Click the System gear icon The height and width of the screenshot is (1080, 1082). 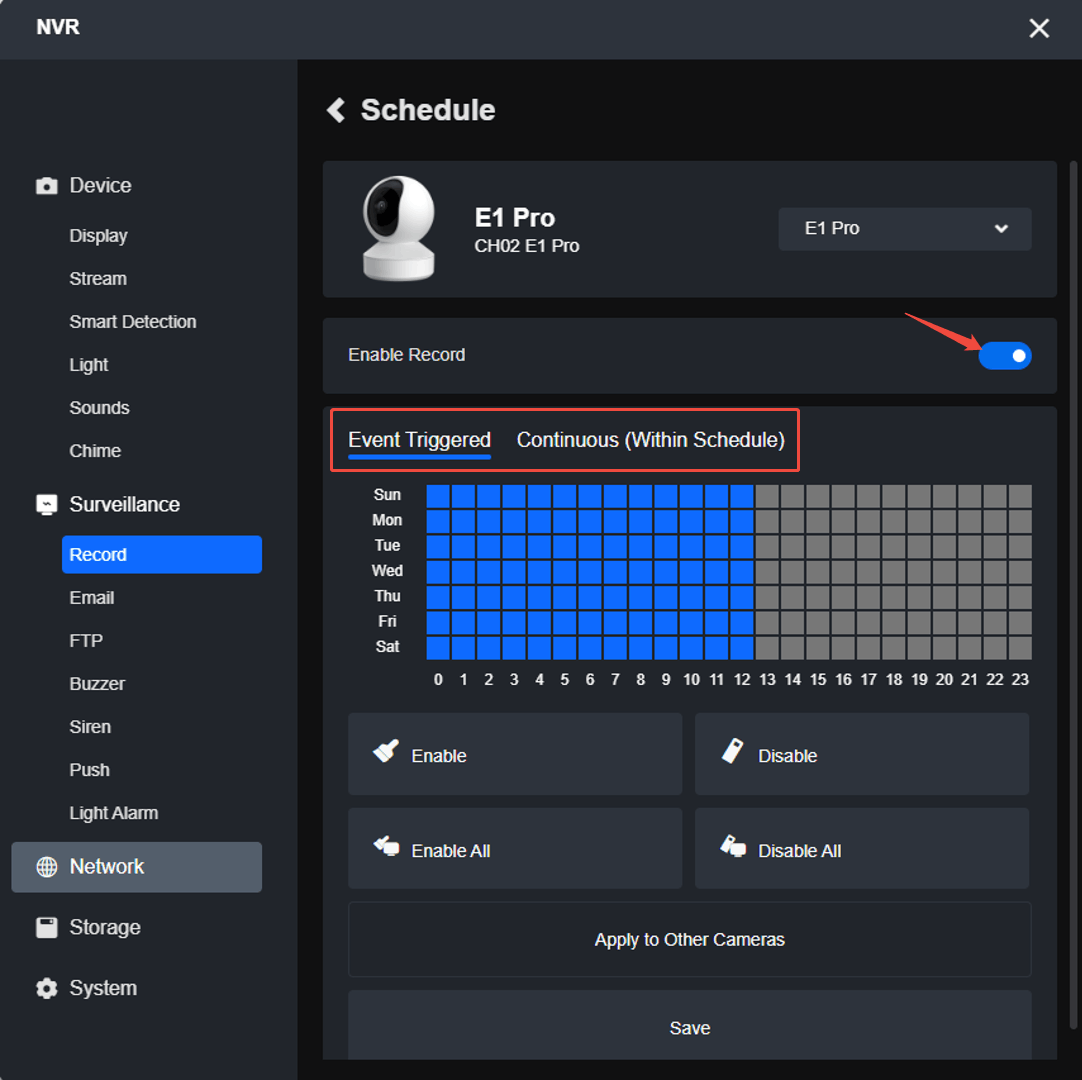click(x=46, y=988)
